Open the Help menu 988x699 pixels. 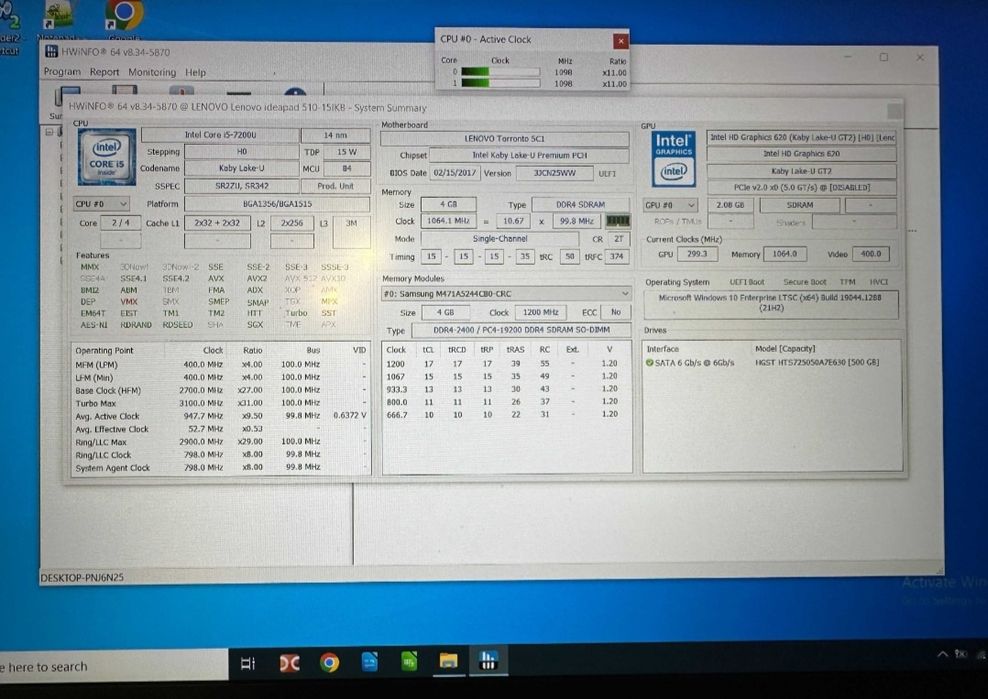(195, 72)
